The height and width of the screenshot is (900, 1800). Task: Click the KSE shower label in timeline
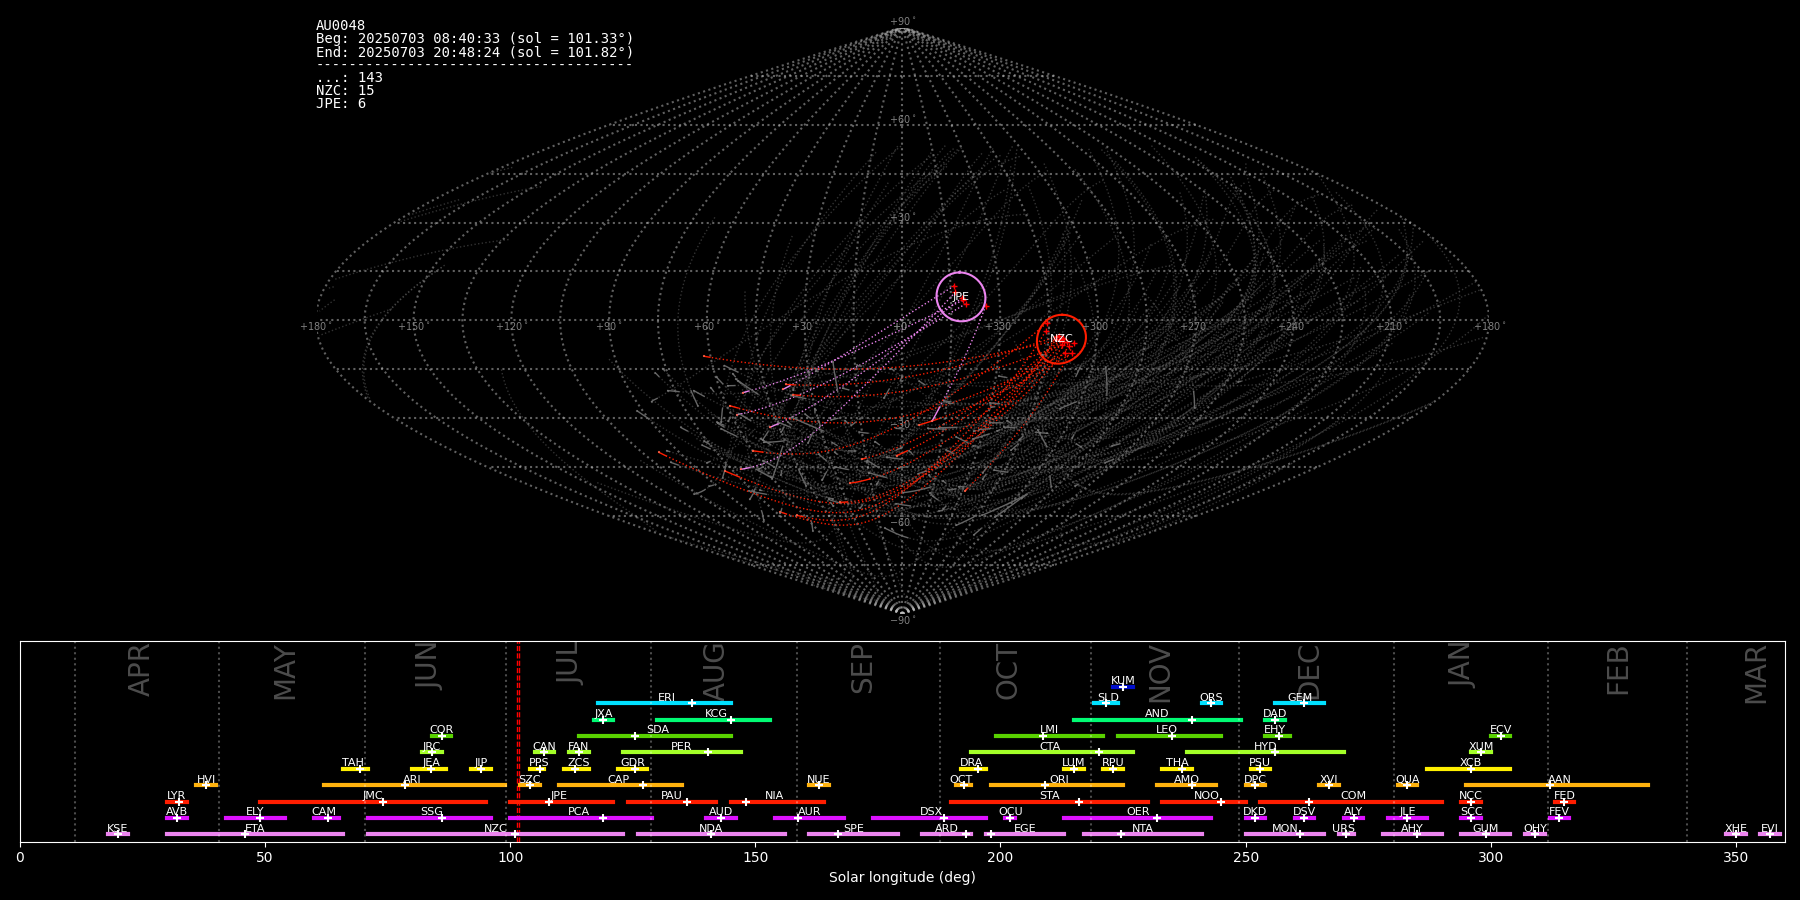[x=117, y=828]
